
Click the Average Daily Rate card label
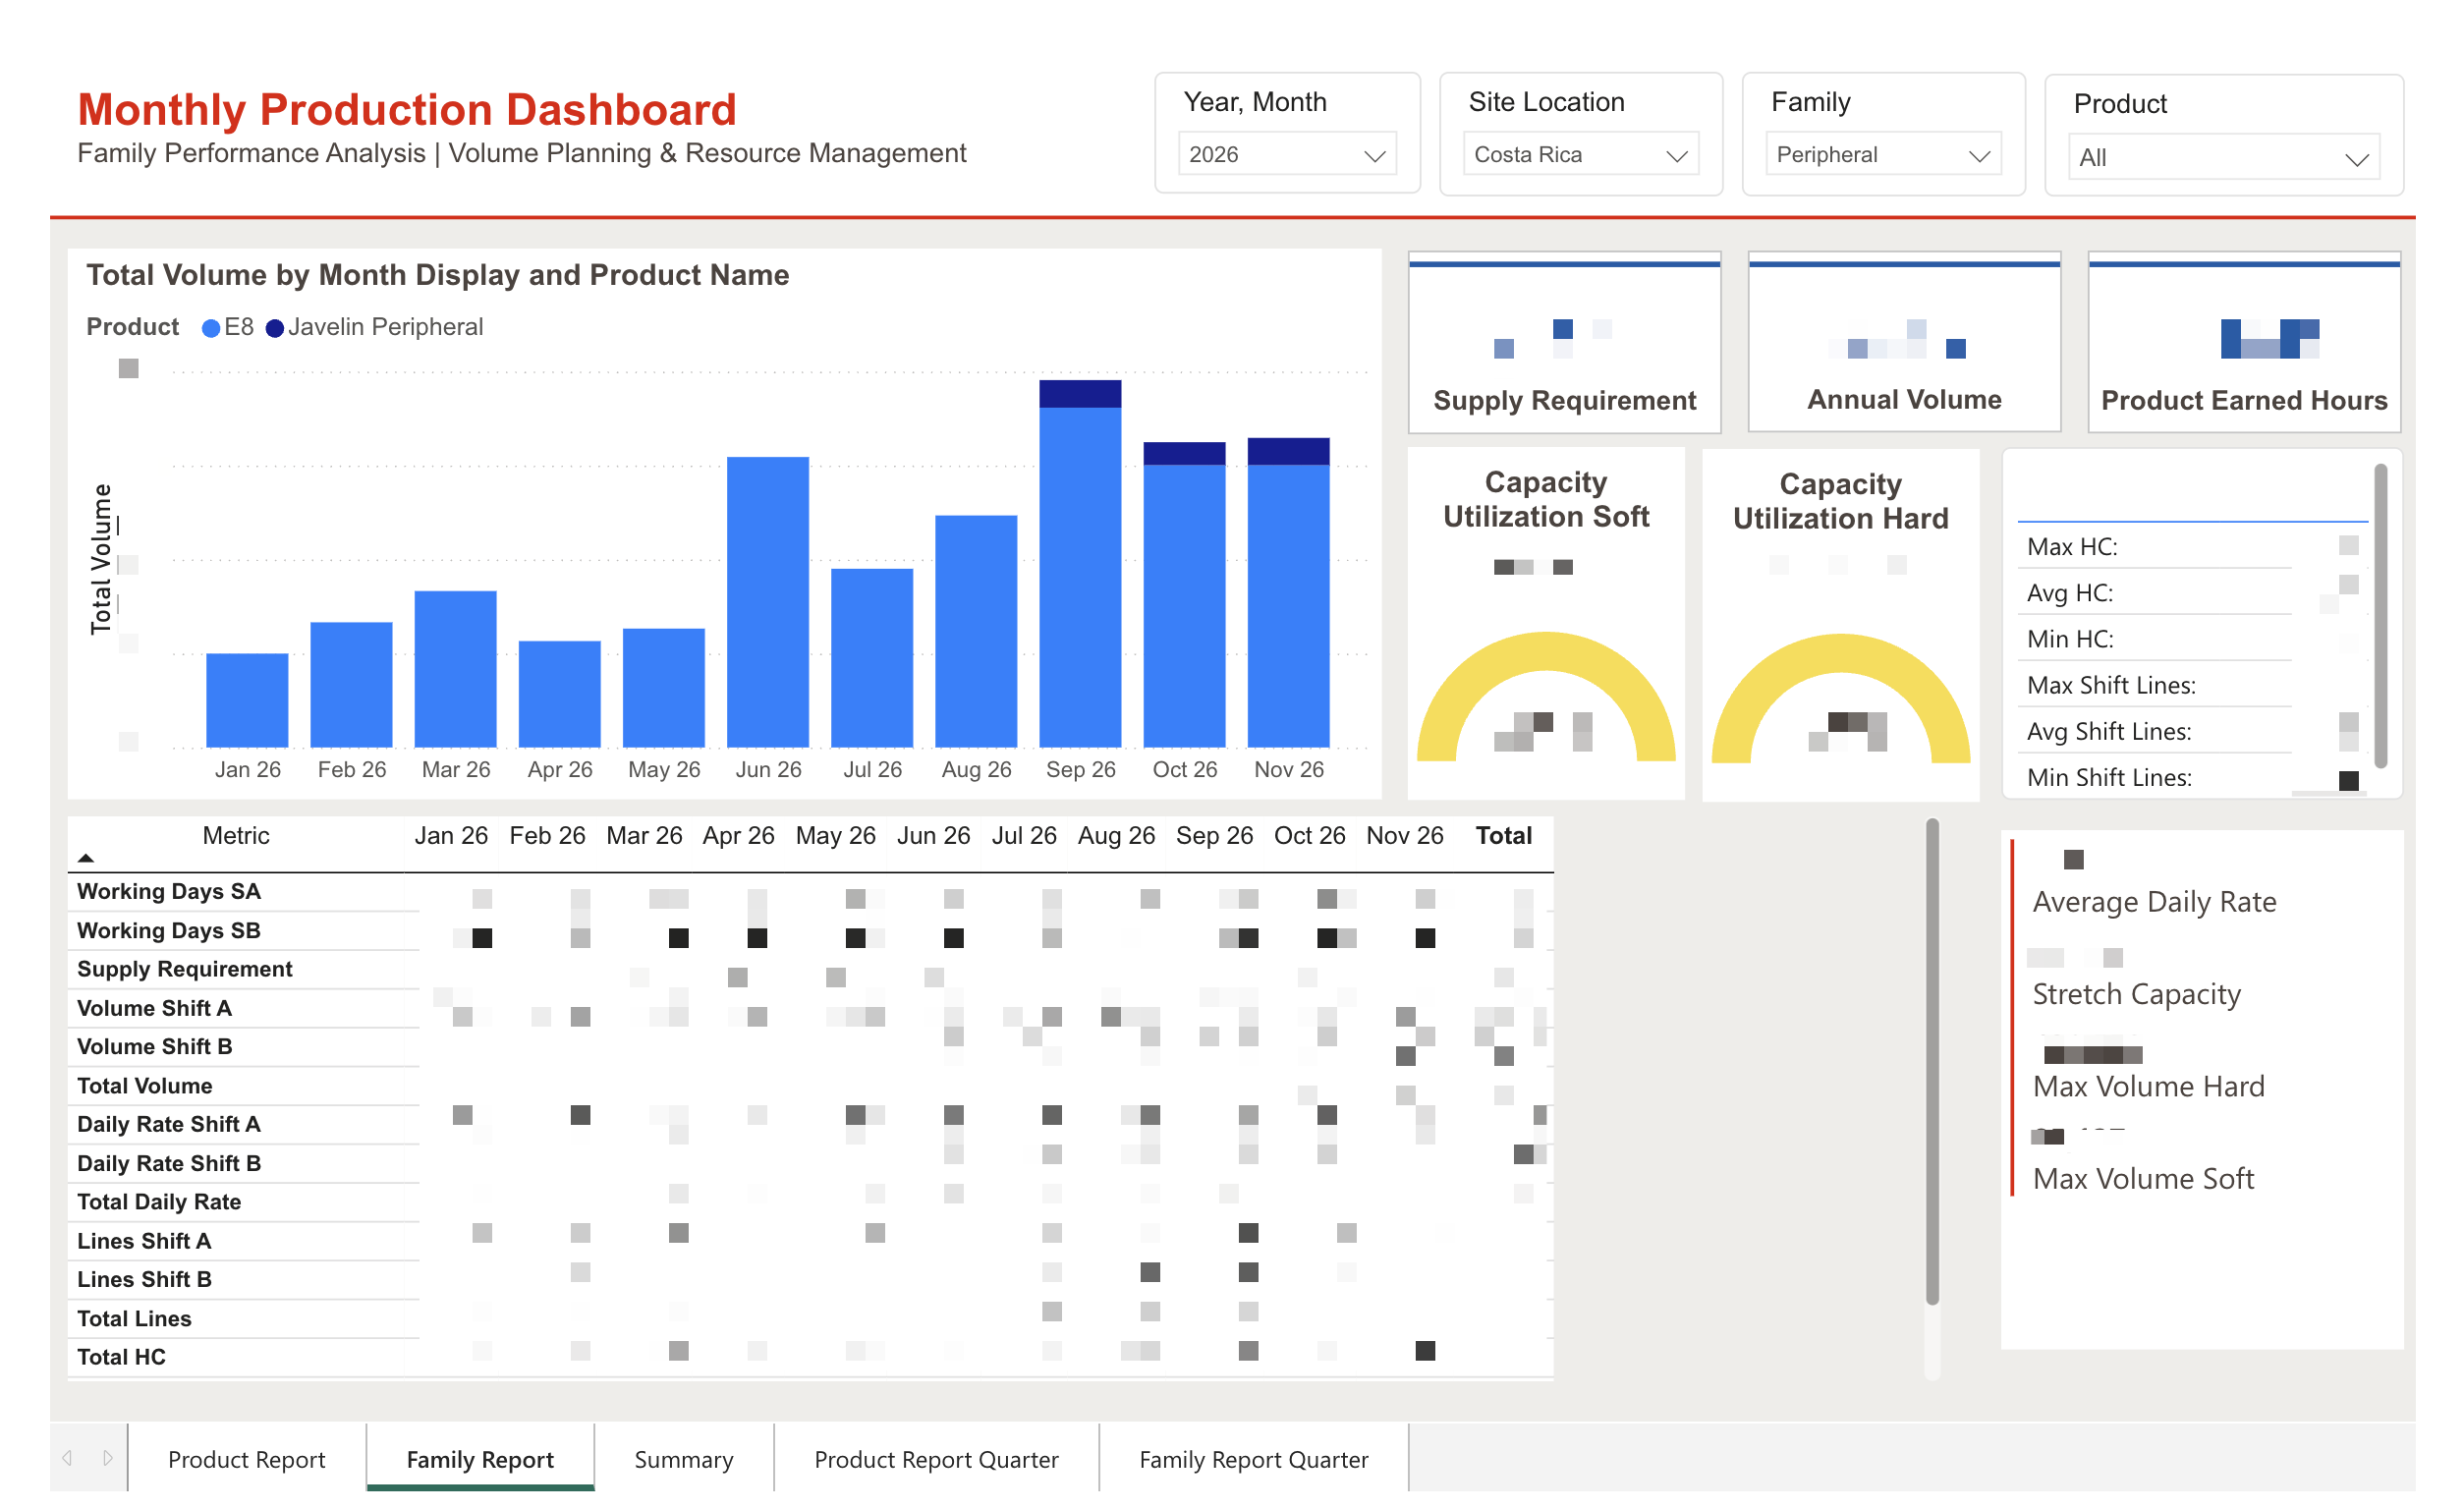coord(2154,902)
